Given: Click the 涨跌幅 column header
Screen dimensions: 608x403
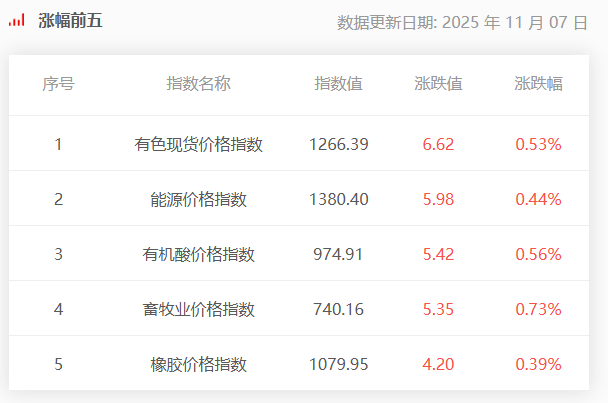Looking at the screenshot, I should (x=538, y=84).
